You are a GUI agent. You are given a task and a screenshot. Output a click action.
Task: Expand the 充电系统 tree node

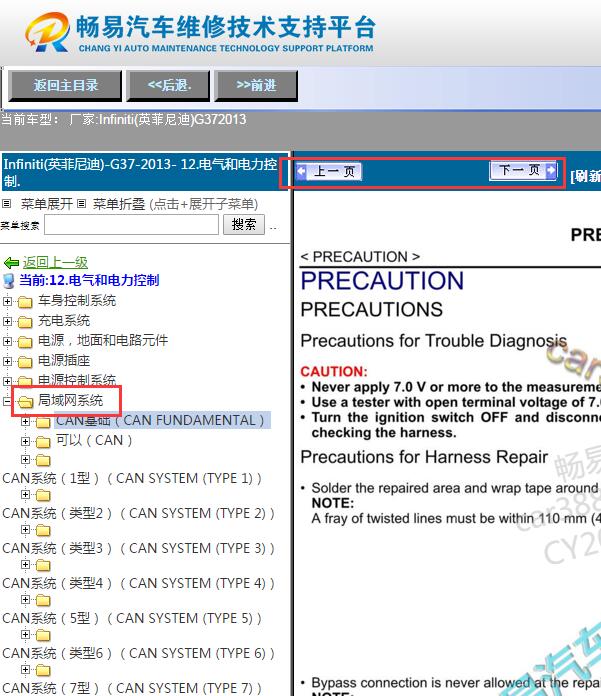click(x=7, y=321)
